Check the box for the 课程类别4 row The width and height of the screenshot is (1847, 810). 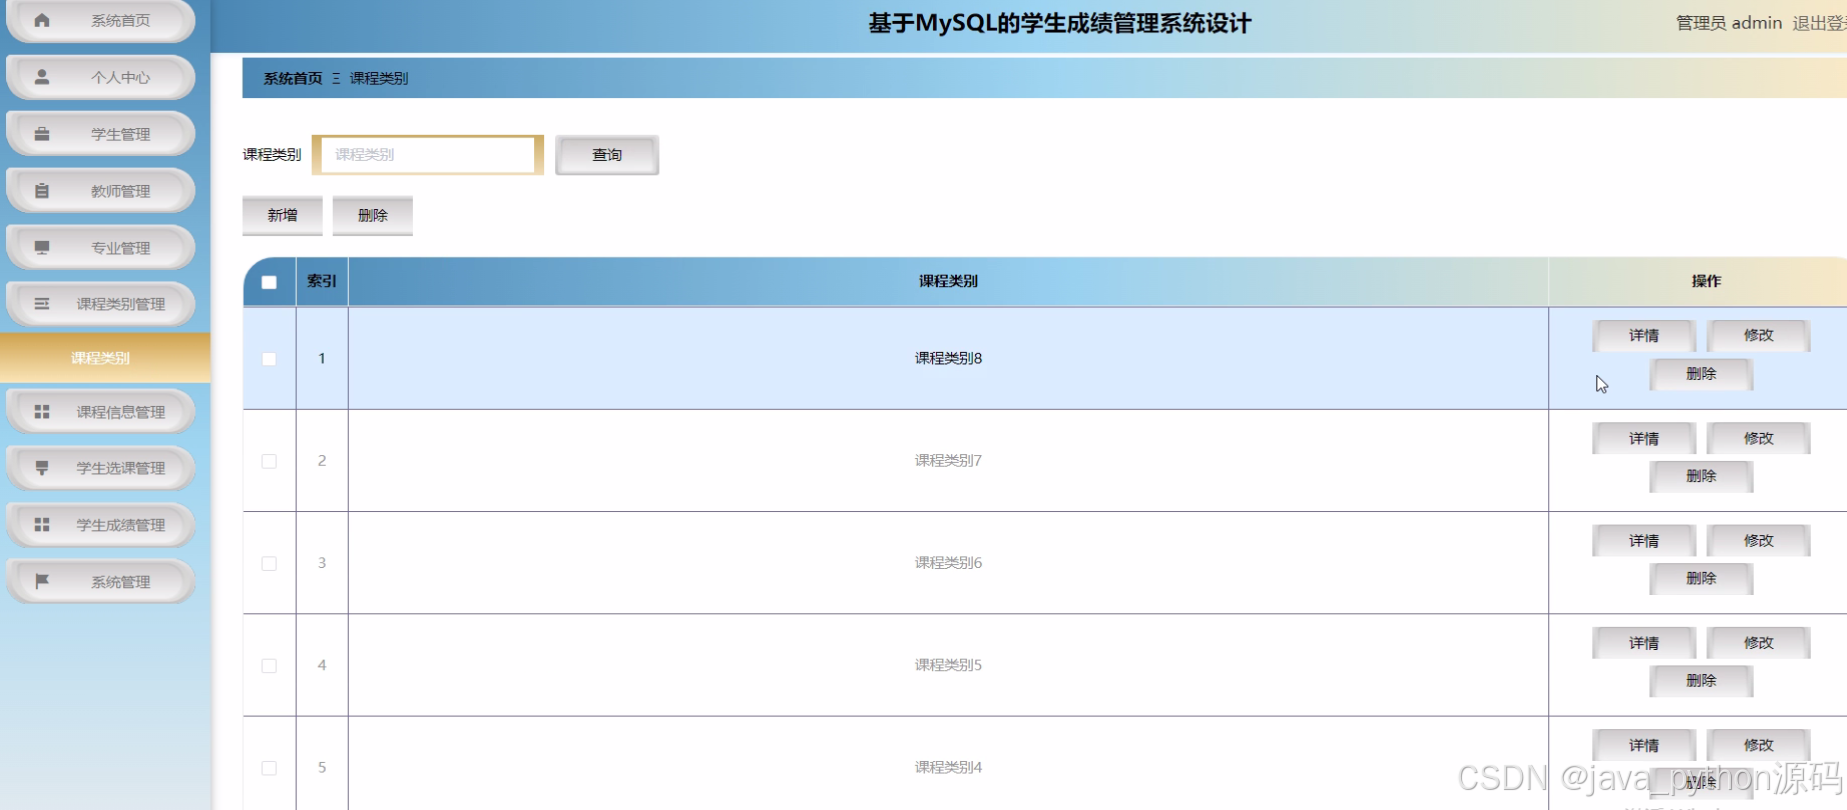[269, 768]
